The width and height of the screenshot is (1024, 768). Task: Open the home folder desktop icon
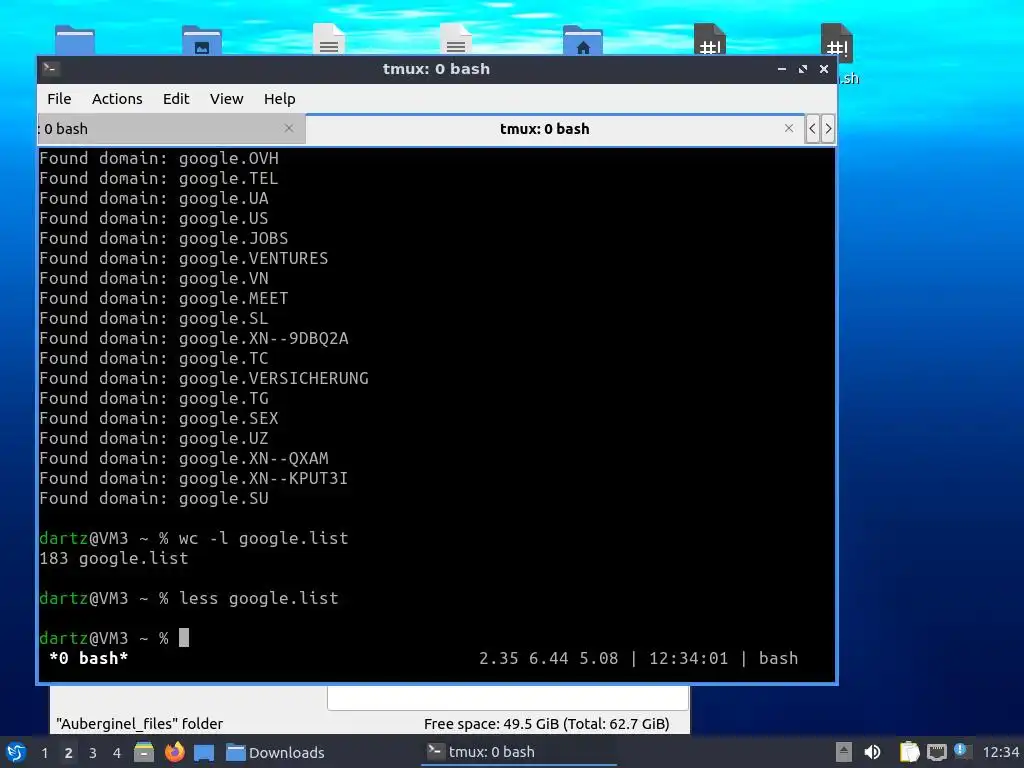[x=583, y=40]
